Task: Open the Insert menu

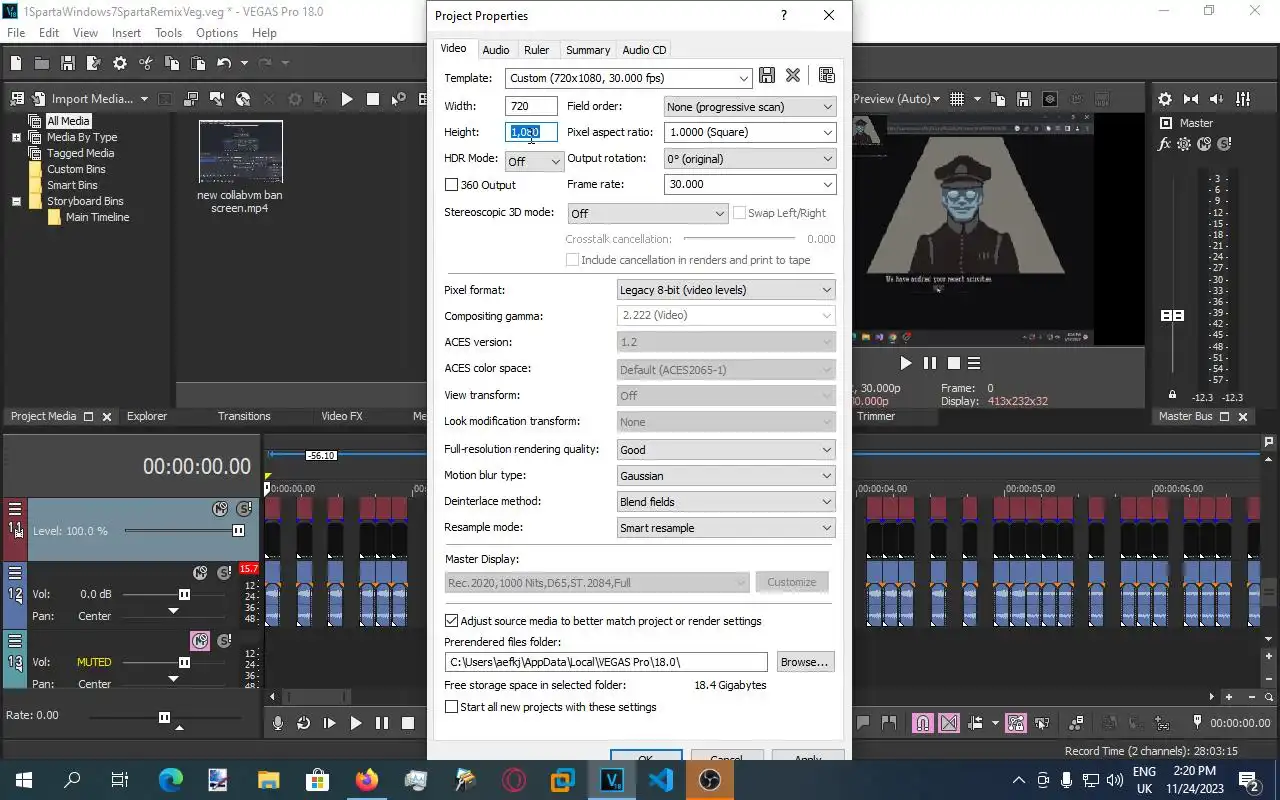Action: (126, 33)
